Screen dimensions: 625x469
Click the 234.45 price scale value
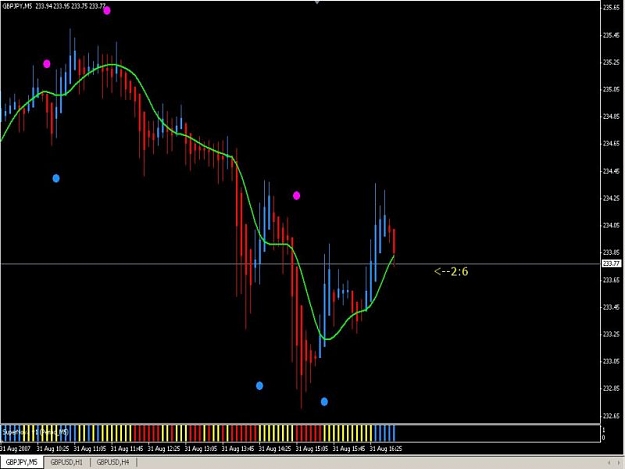click(x=611, y=171)
